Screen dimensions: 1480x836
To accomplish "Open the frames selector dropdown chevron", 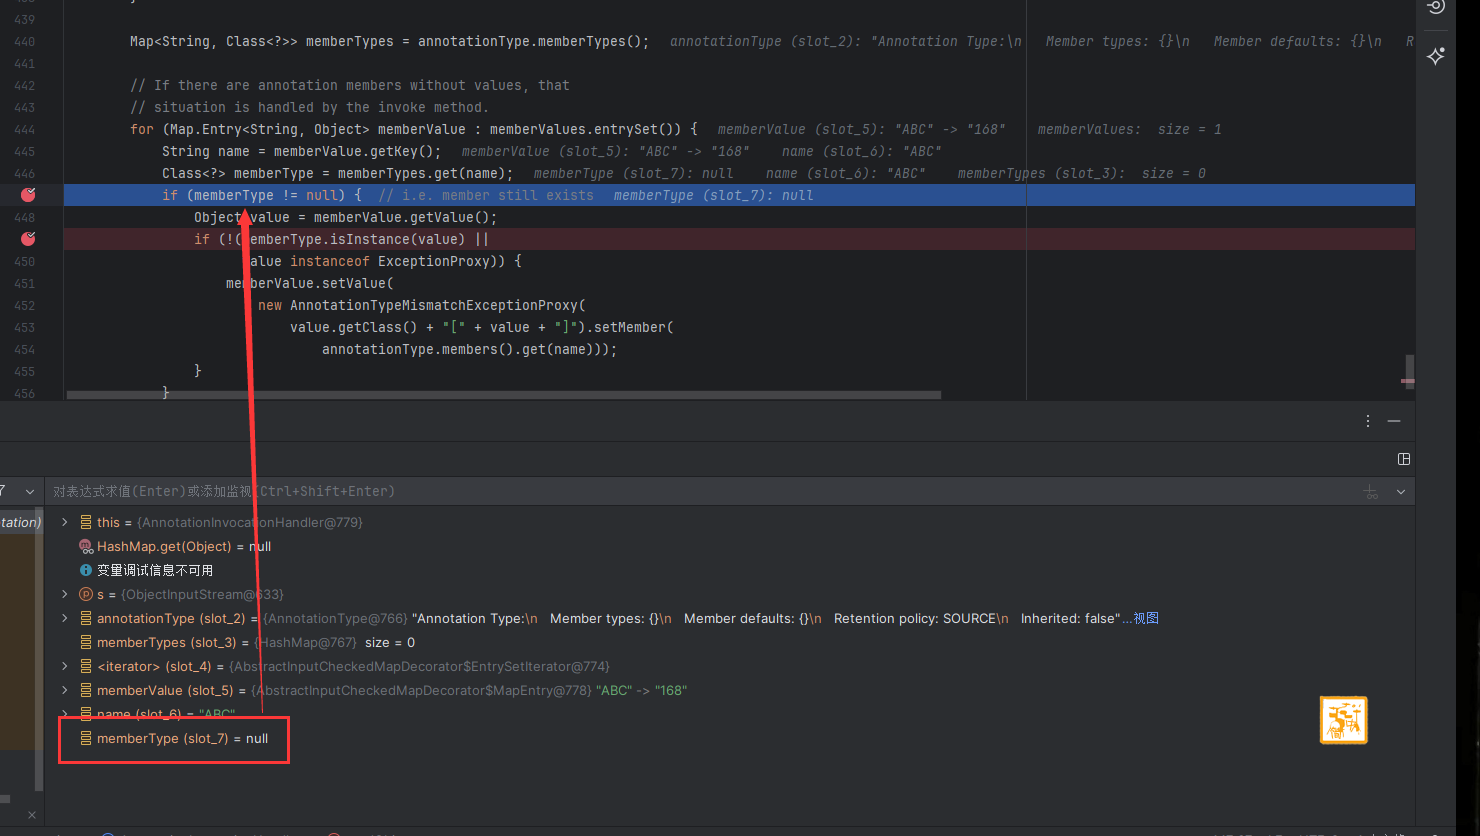I will [x=30, y=492].
